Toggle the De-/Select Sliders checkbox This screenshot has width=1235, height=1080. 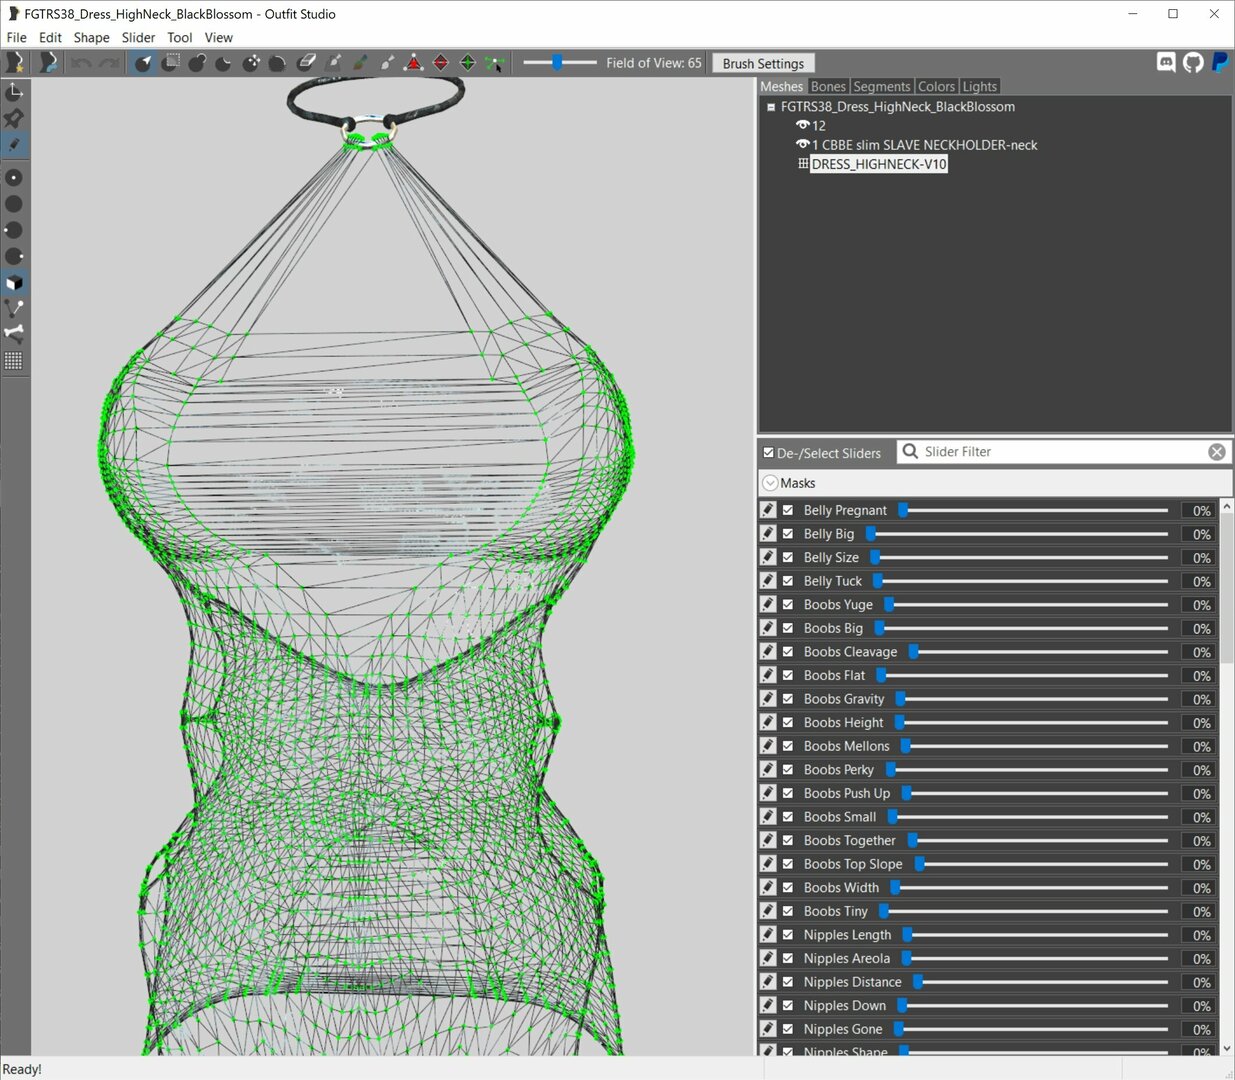(x=768, y=453)
